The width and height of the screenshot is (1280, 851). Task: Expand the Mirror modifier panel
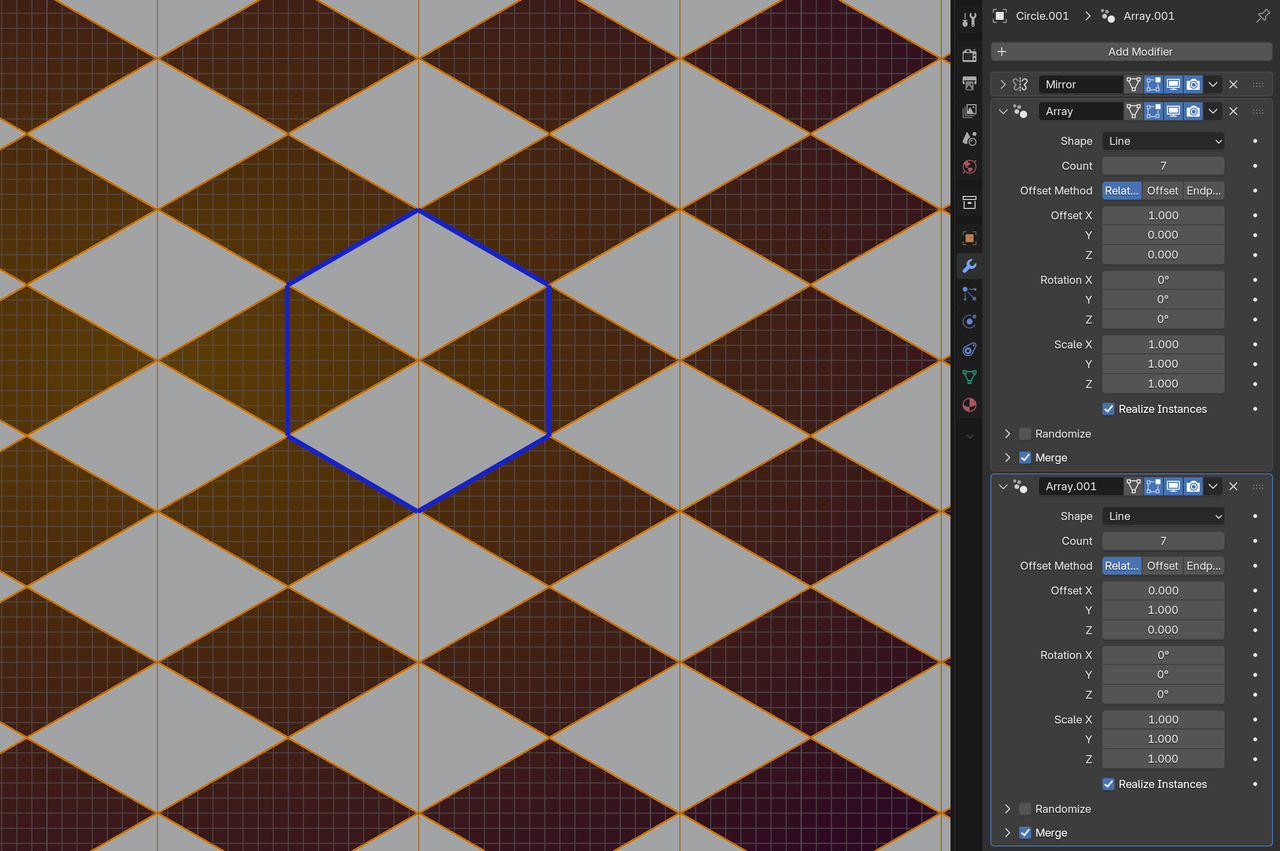click(x=1003, y=84)
